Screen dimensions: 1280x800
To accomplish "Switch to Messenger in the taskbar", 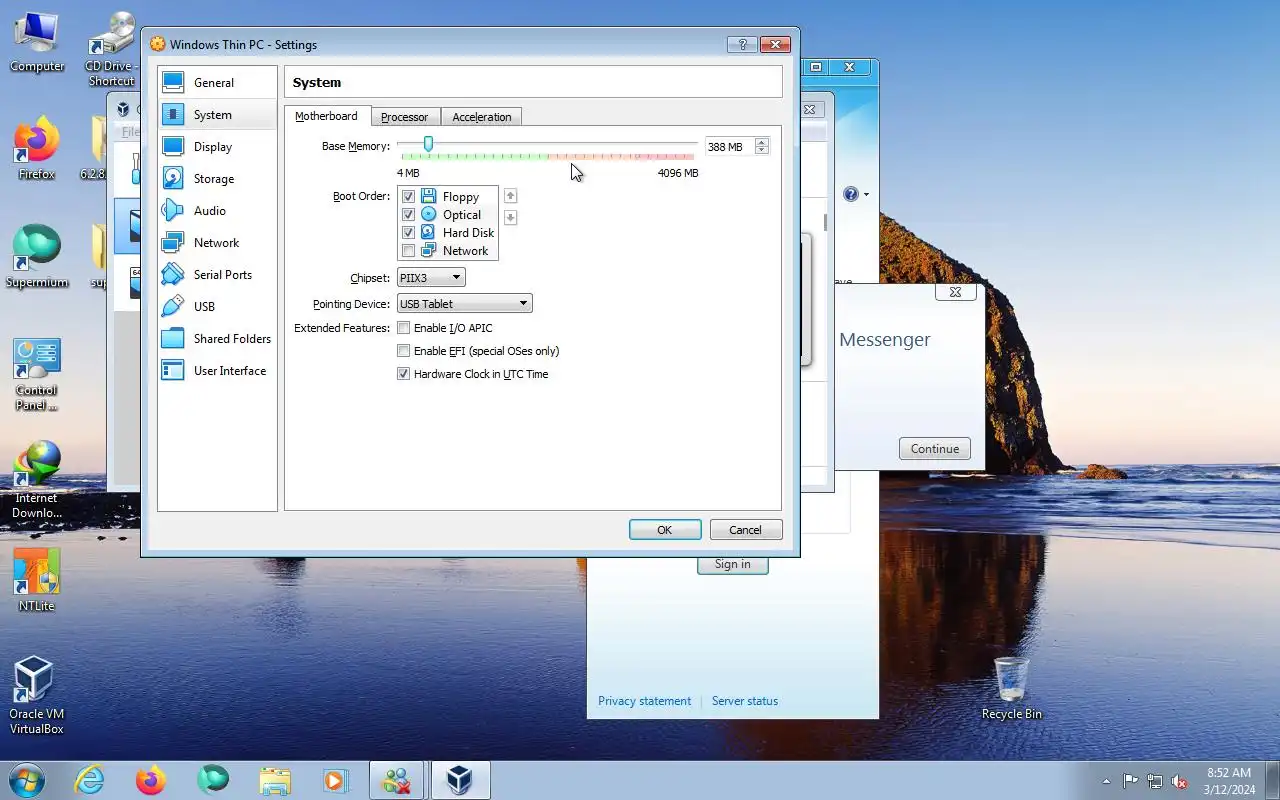I will point(397,780).
